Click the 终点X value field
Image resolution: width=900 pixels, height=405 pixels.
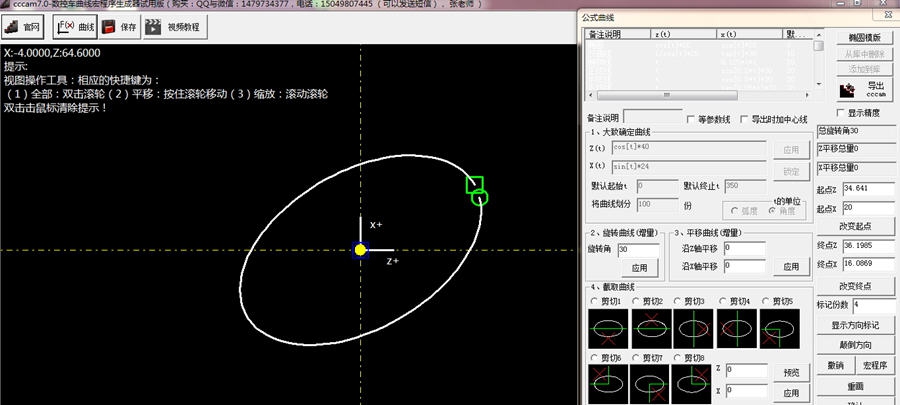(868, 264)
